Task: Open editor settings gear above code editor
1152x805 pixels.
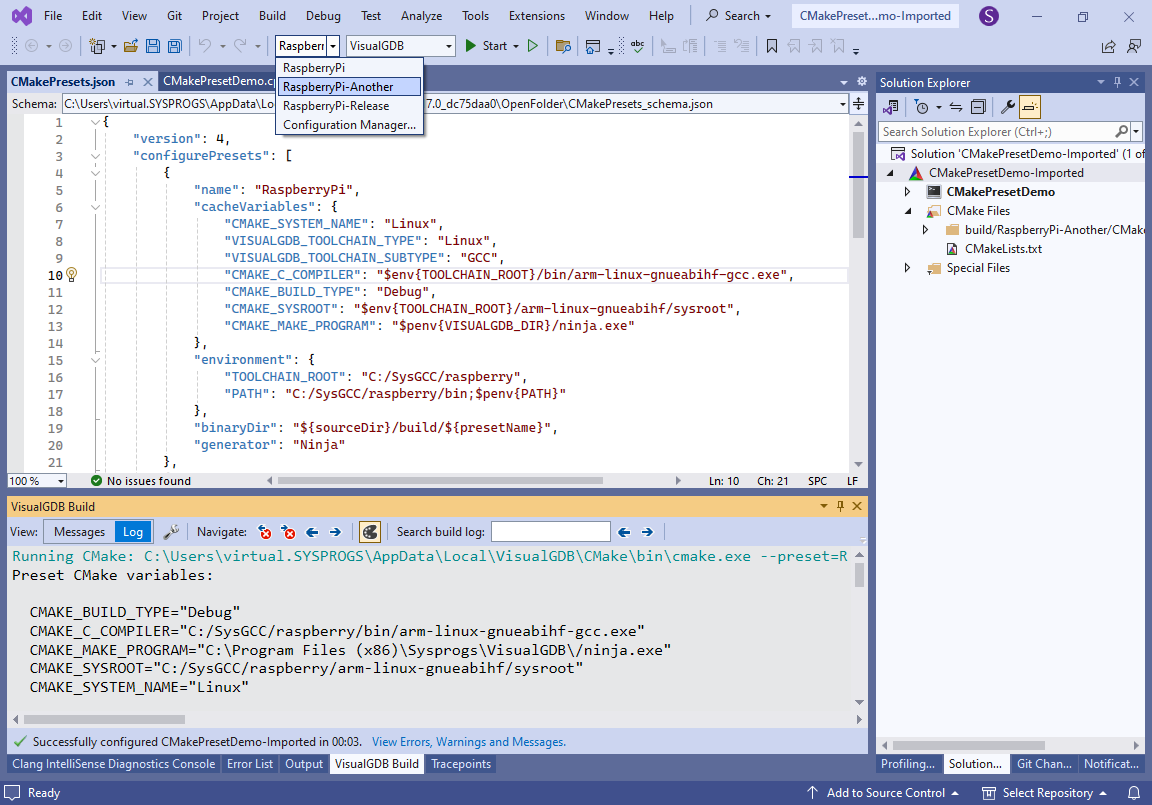Action: (x=862, y=82)
